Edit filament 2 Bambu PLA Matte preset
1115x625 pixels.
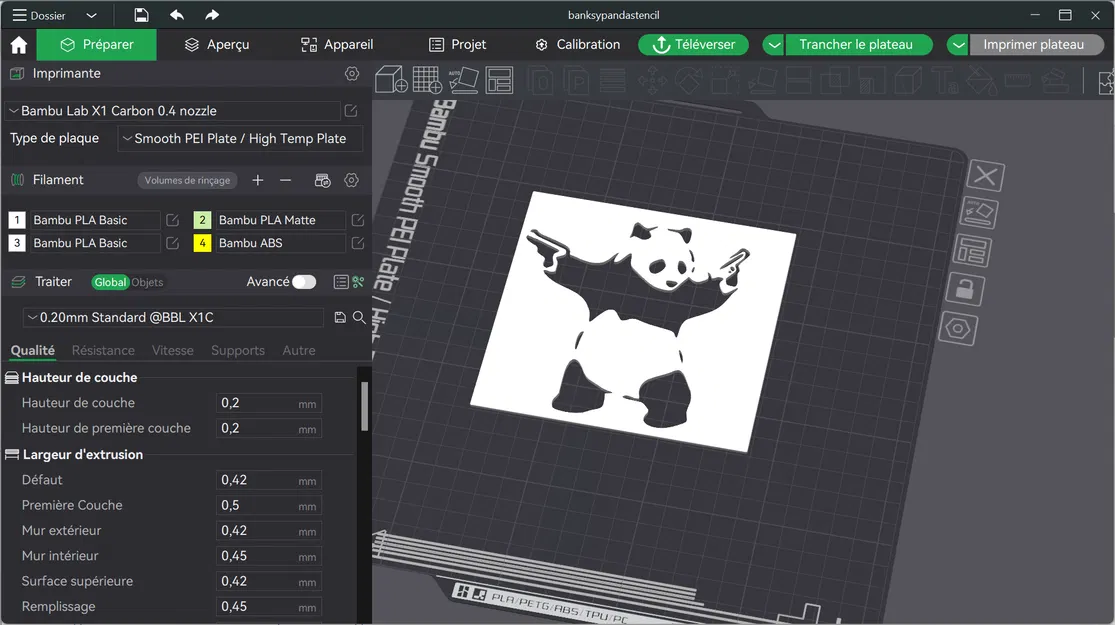pyautogui.click(x=358, y=220)
